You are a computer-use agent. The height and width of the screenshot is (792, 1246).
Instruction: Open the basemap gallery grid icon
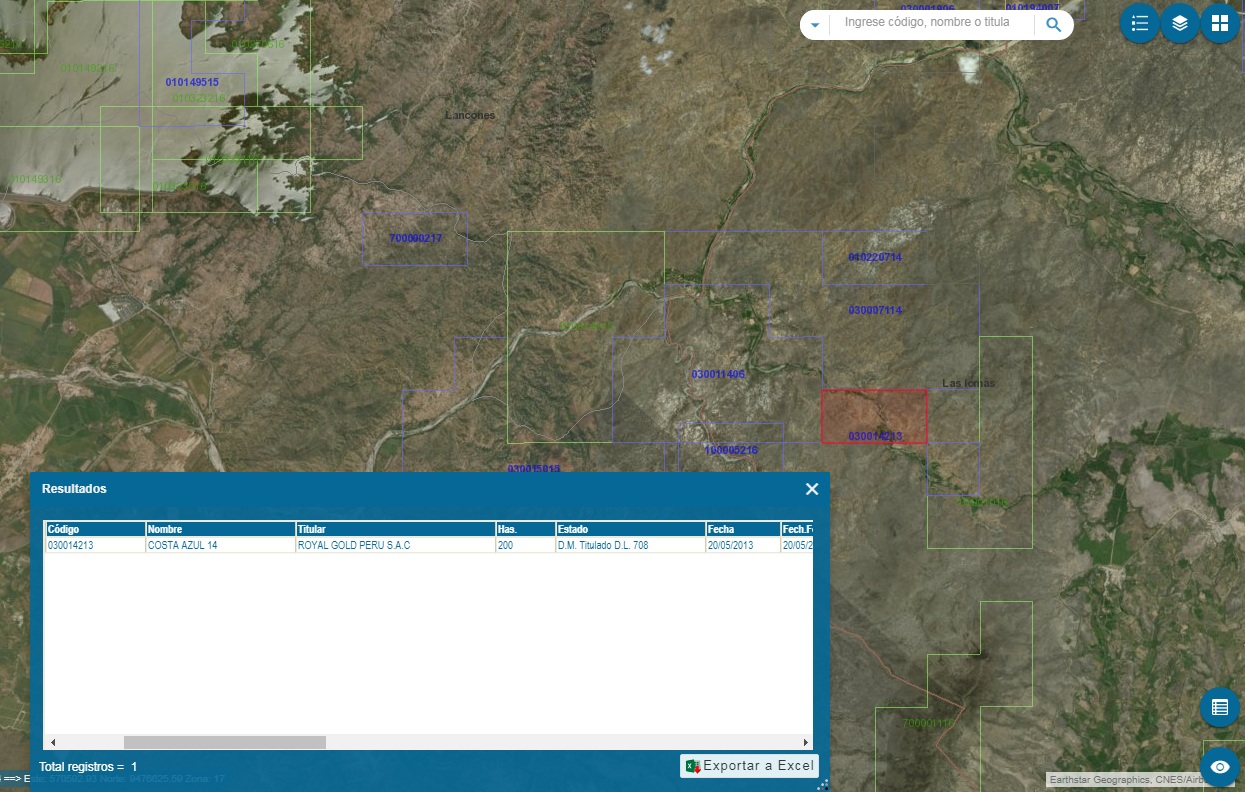point(1220,24)
